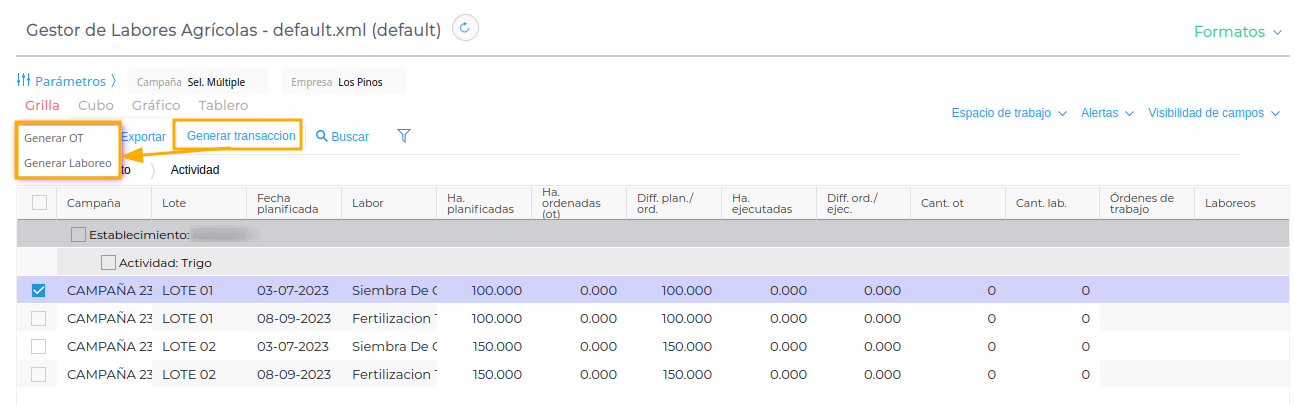
Task: Switch to the Grilla tab
Action: (x=42, y=105)
